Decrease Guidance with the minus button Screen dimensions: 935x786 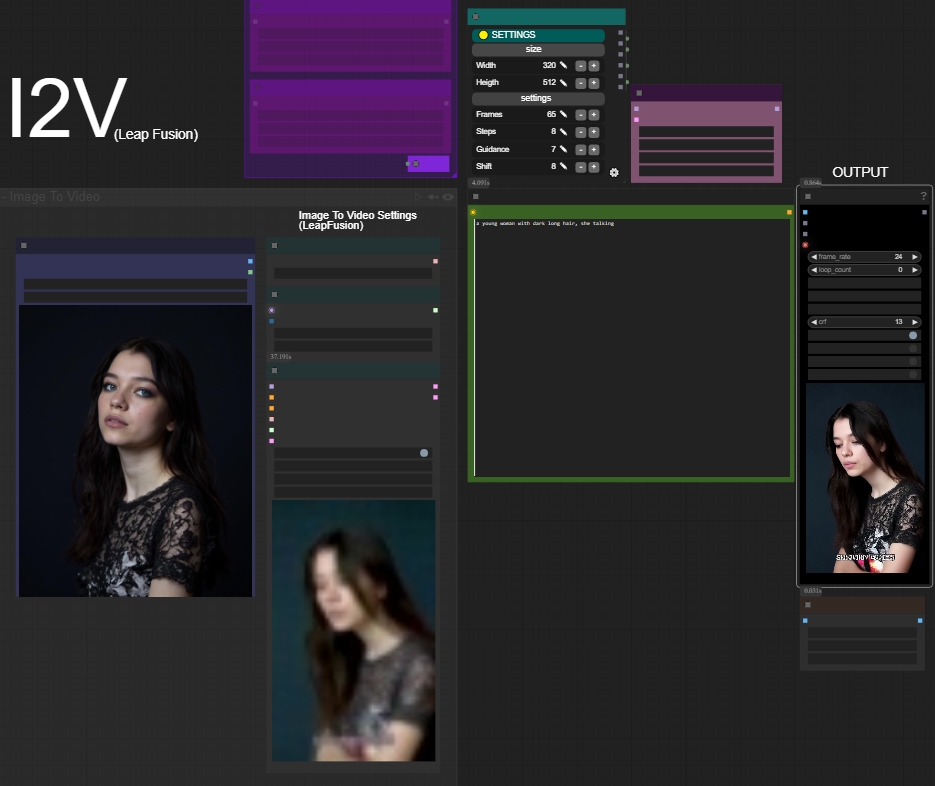[581, 150]
